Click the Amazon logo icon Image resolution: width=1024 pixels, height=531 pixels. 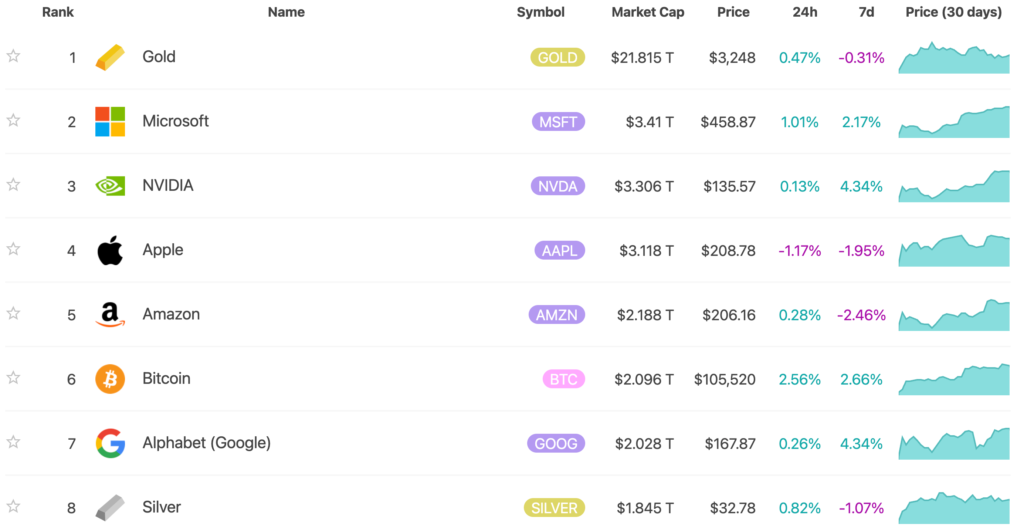(x=110, y=315)
